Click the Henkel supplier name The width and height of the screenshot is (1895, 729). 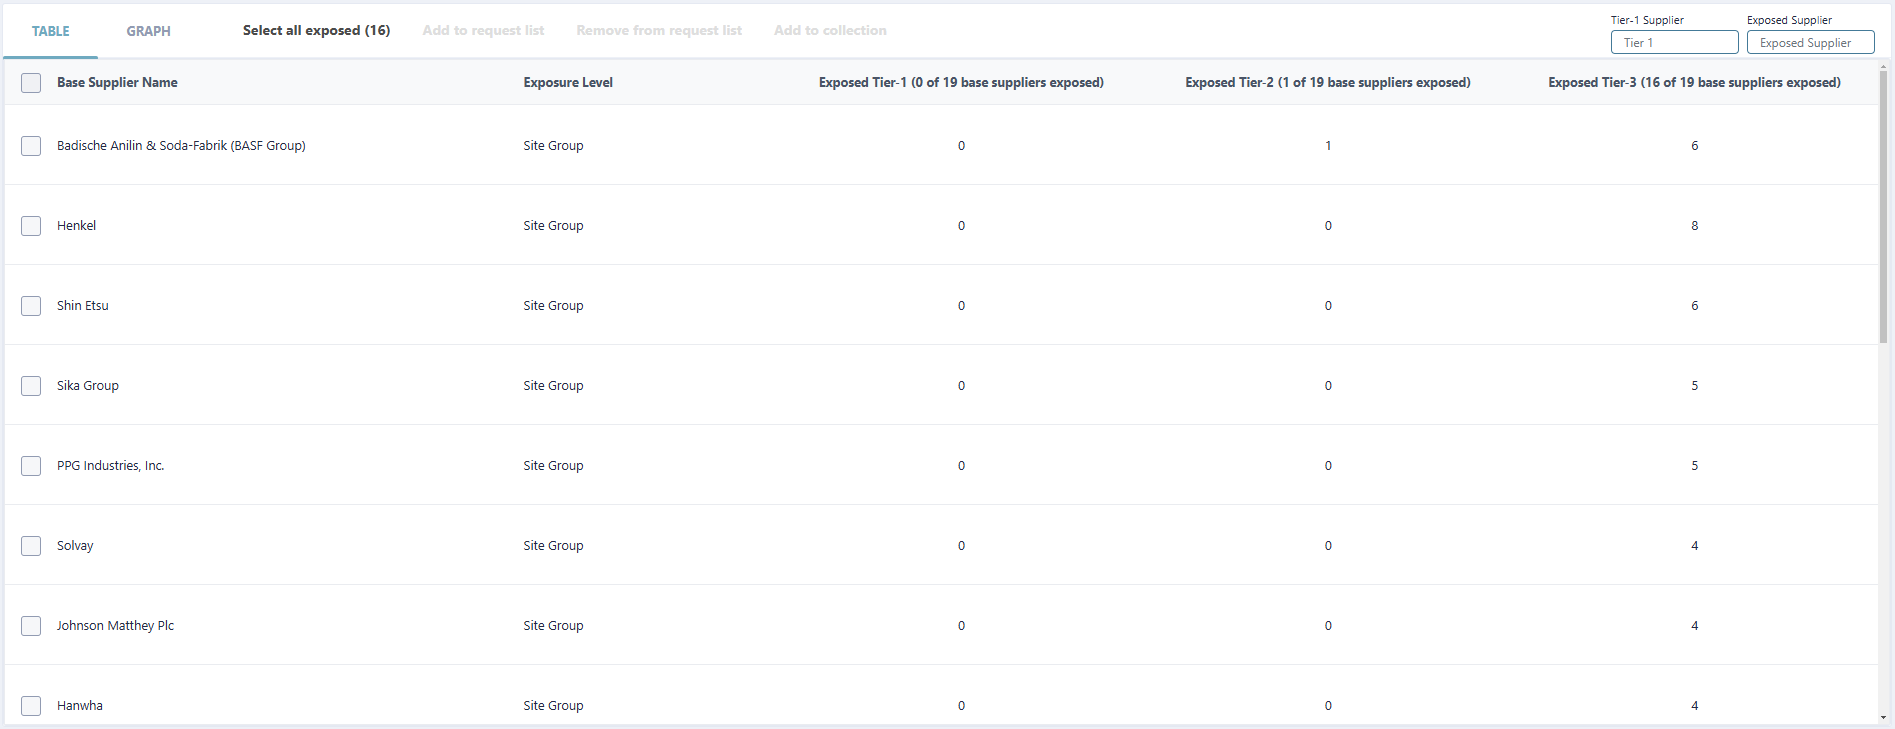pyautogui.click(x=76, y=225)
